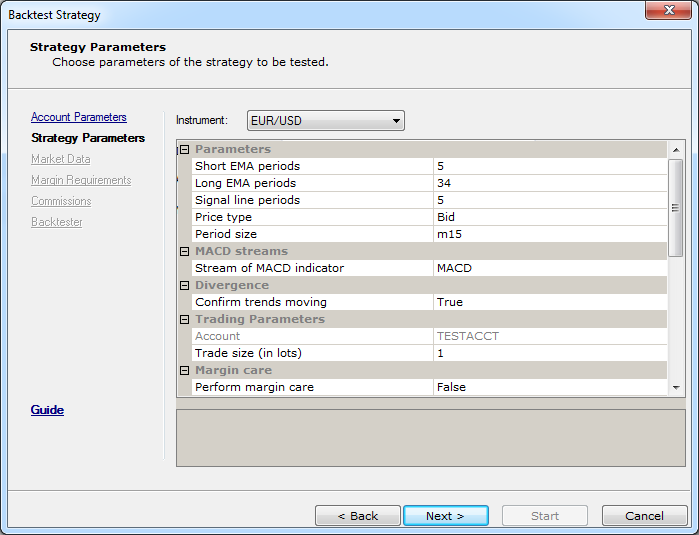Cancel the backtest wizard
This screenshot has width=699, height=535.
point(645,516)
